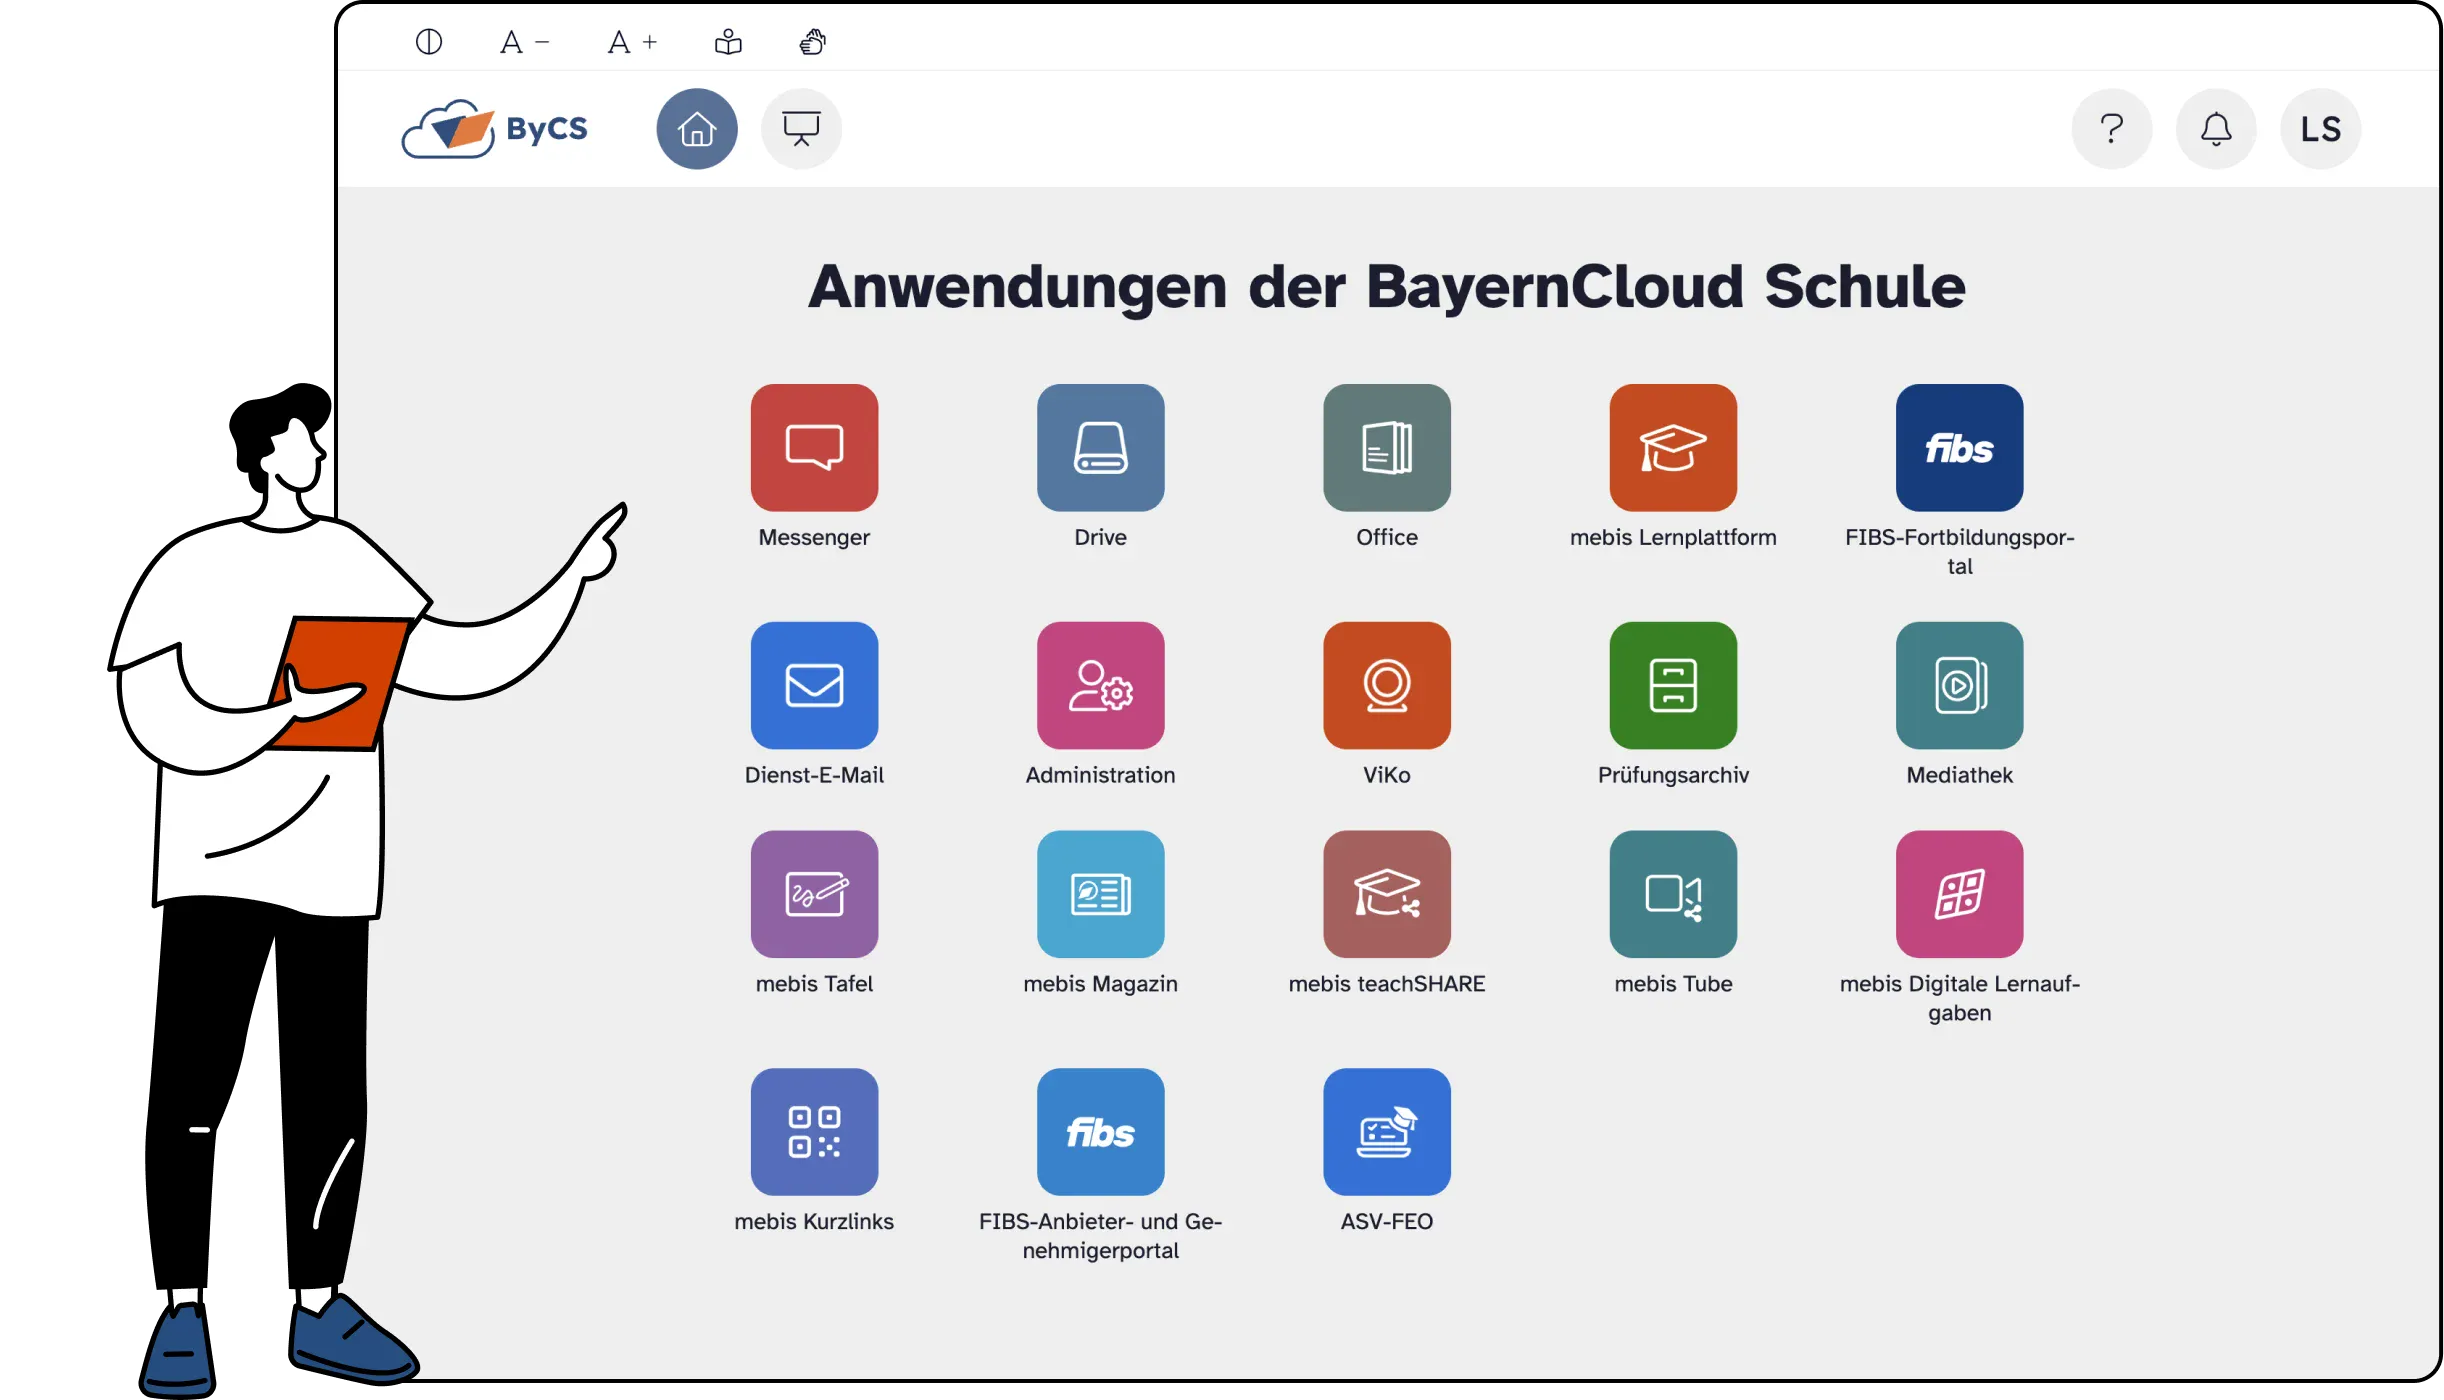This screenshot has height=1400, width=2444.
Task: Go to the home dashboard button
Action: pos(697,129)
